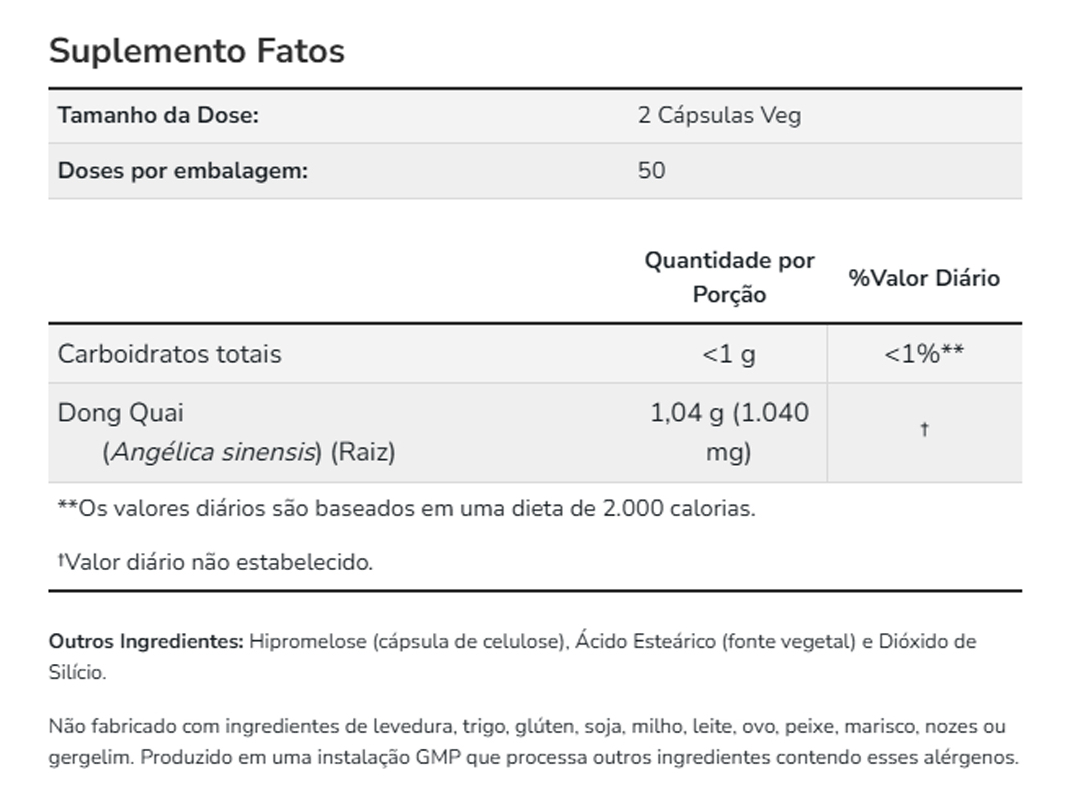Click the Angélica sinensis (Raiz) text

coord(249,452)
